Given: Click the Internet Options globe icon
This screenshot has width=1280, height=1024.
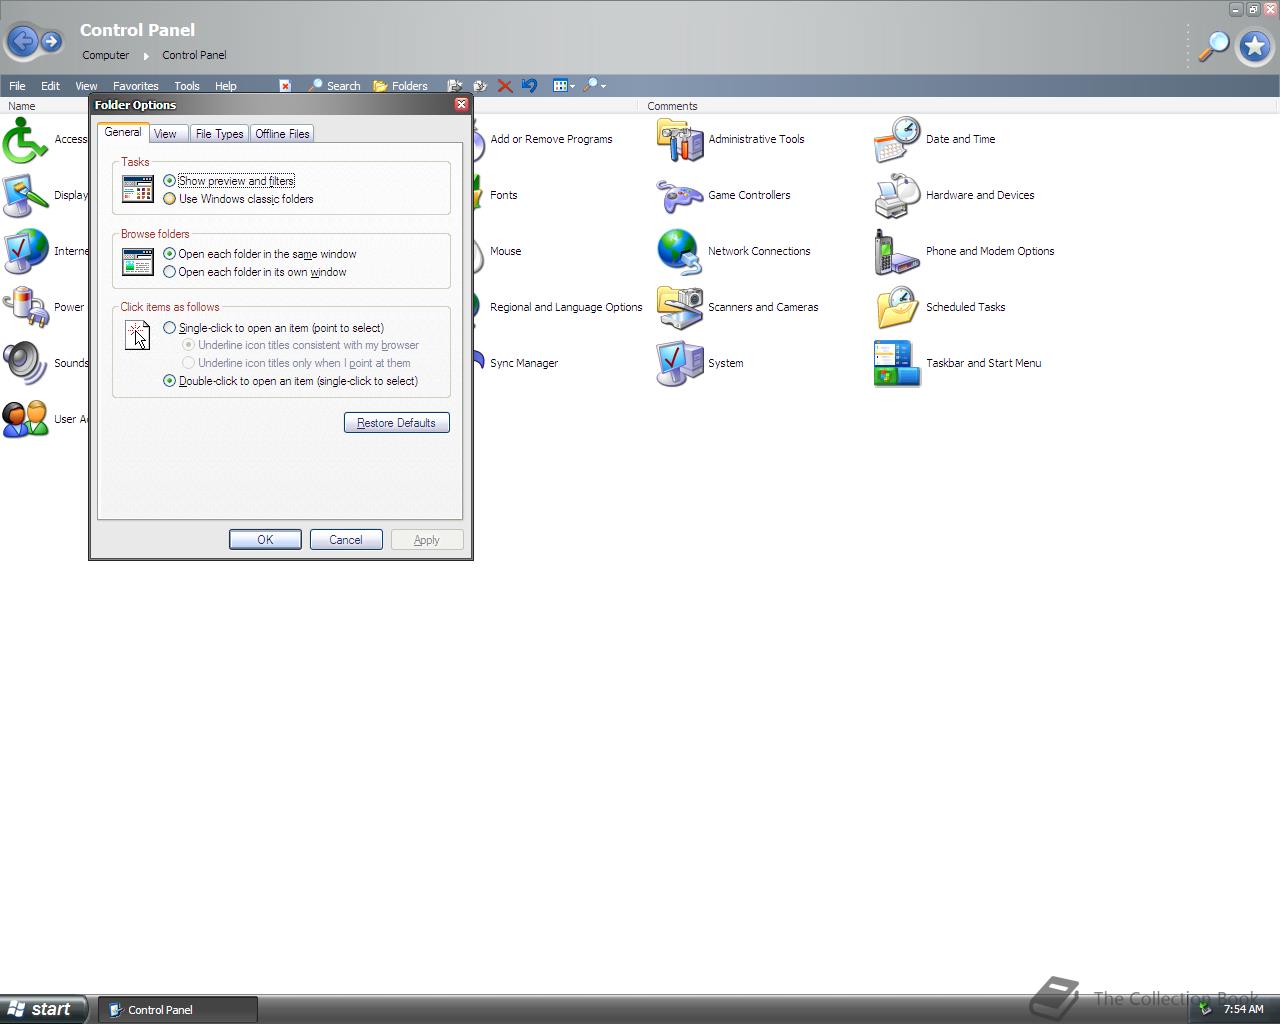Looking at the screenshot, I should (x=25, y=251).
